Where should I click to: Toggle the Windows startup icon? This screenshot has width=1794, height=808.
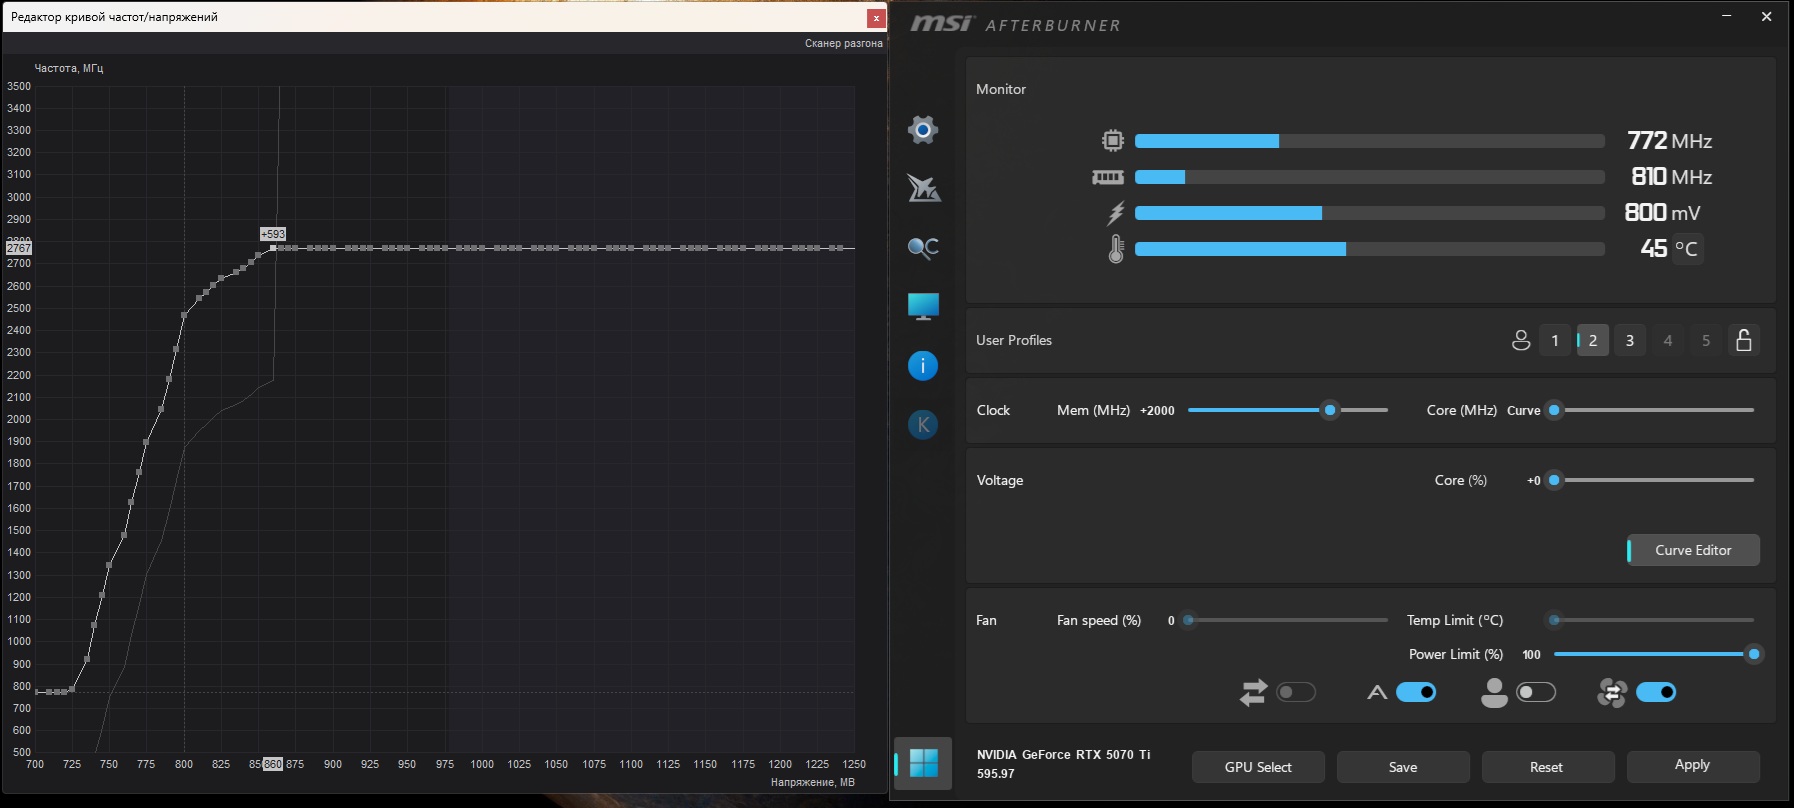click(x=923, y=763)
